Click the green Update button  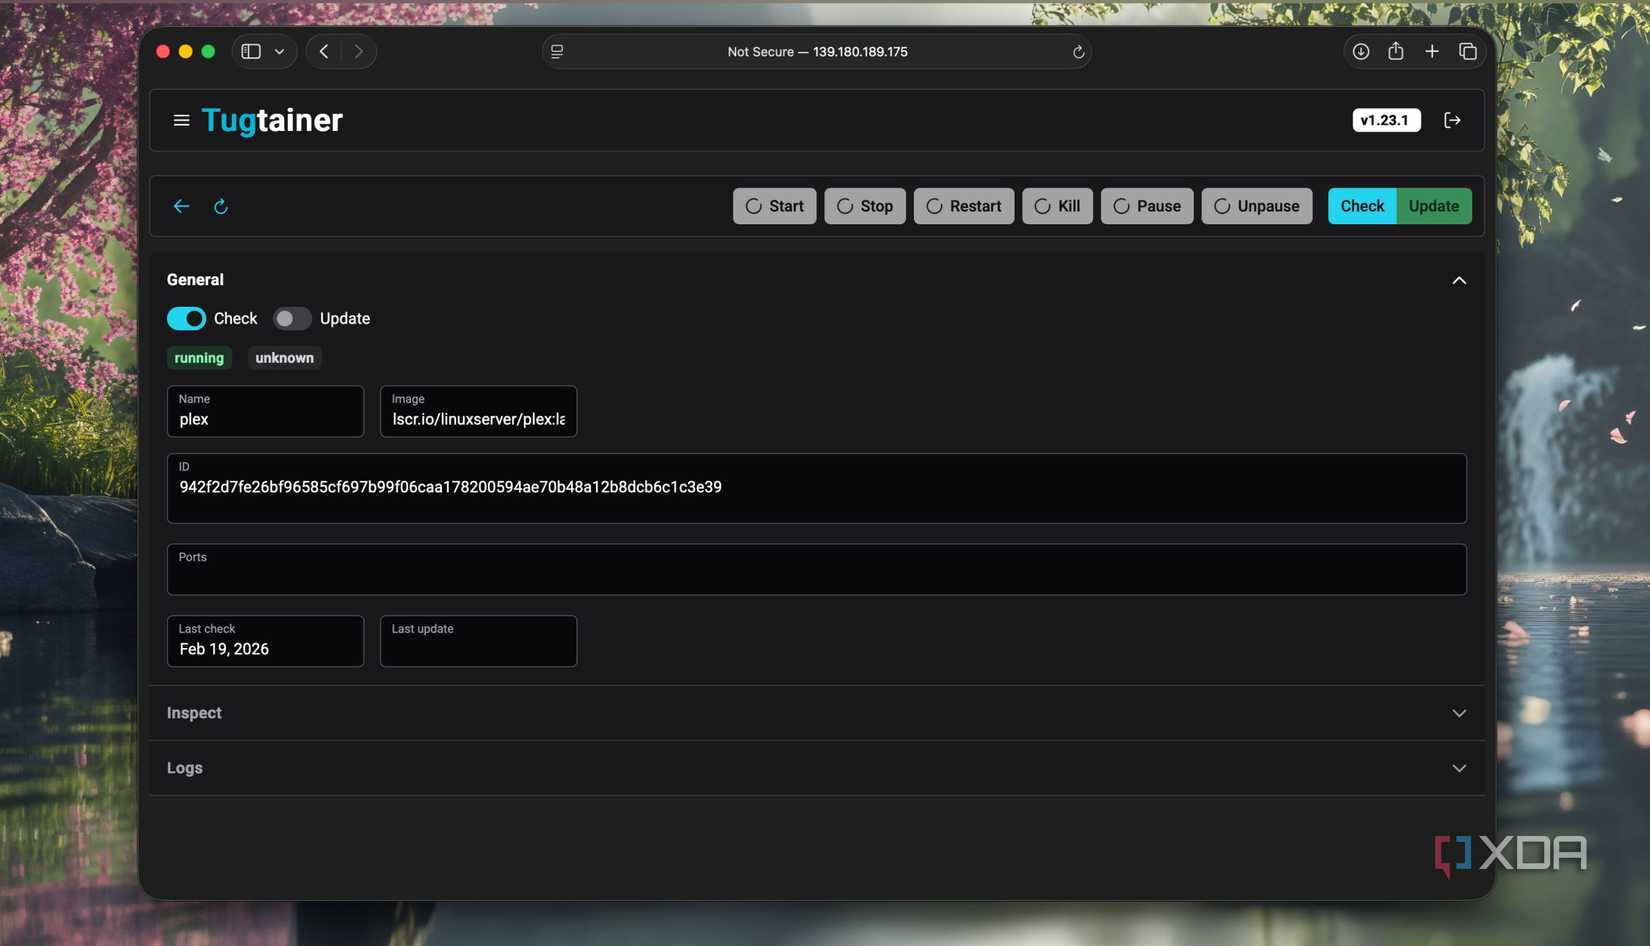[1434, 206]
